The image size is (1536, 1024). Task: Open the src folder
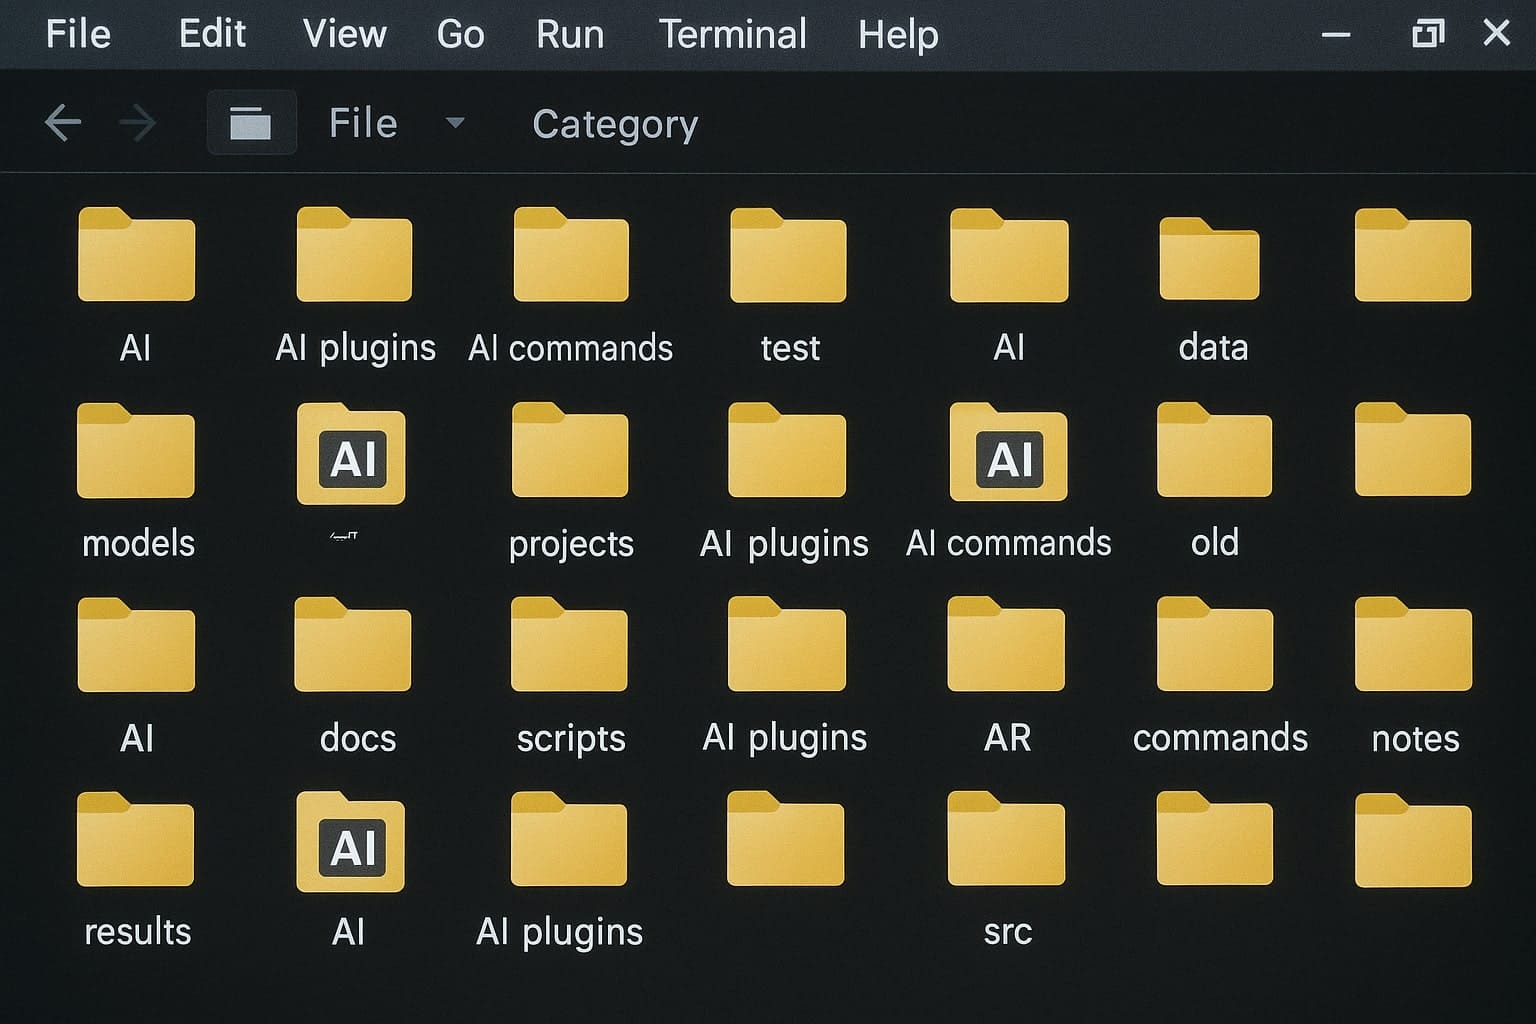click(x=1006, y=839)
